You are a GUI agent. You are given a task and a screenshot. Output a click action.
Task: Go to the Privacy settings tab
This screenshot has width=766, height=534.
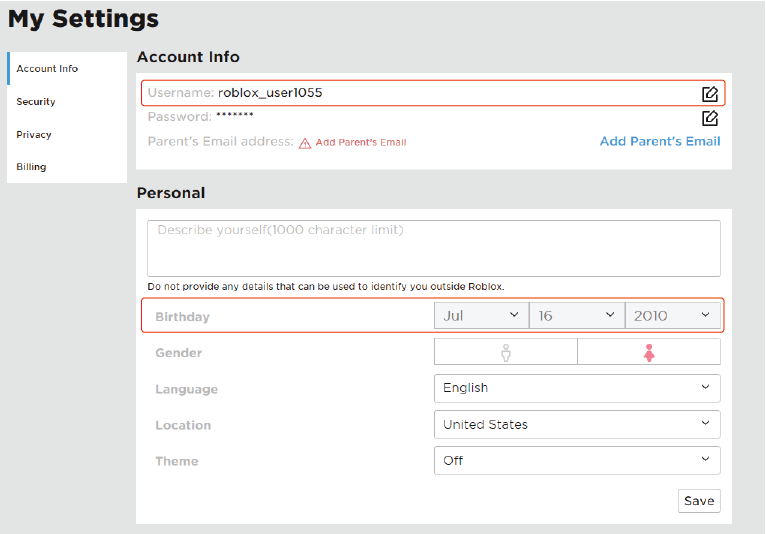34,135
